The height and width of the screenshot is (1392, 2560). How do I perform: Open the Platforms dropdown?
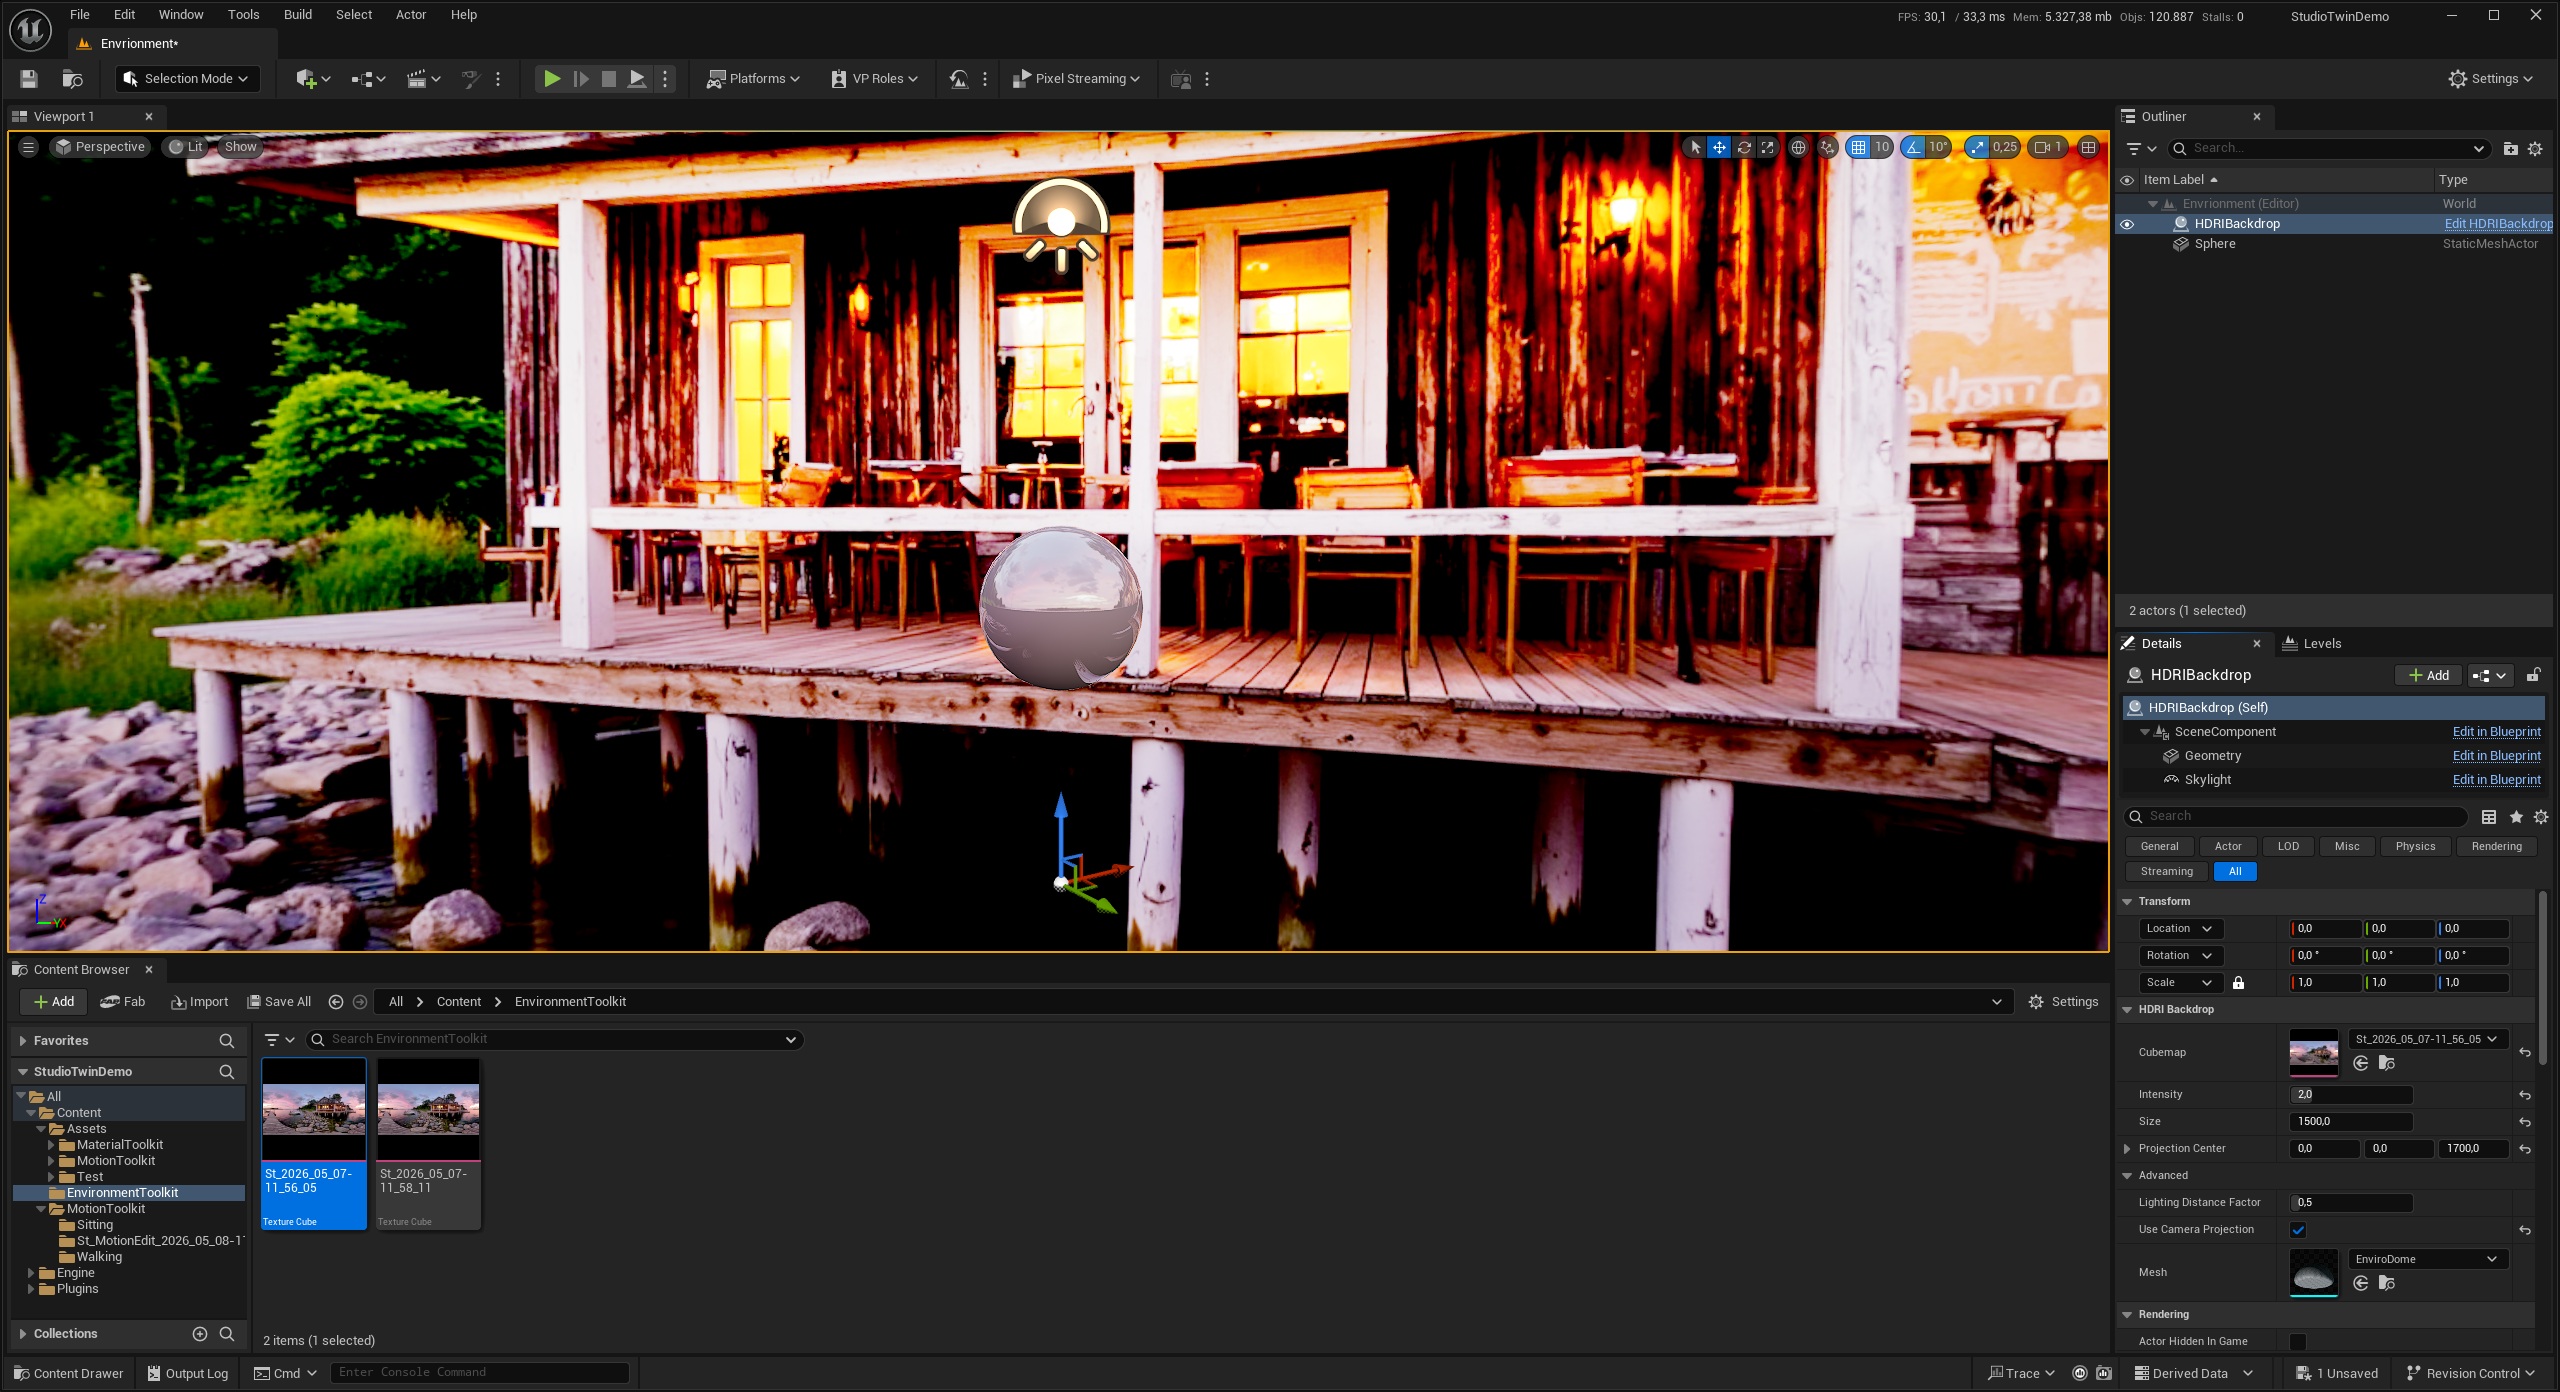tap(752, 79)
